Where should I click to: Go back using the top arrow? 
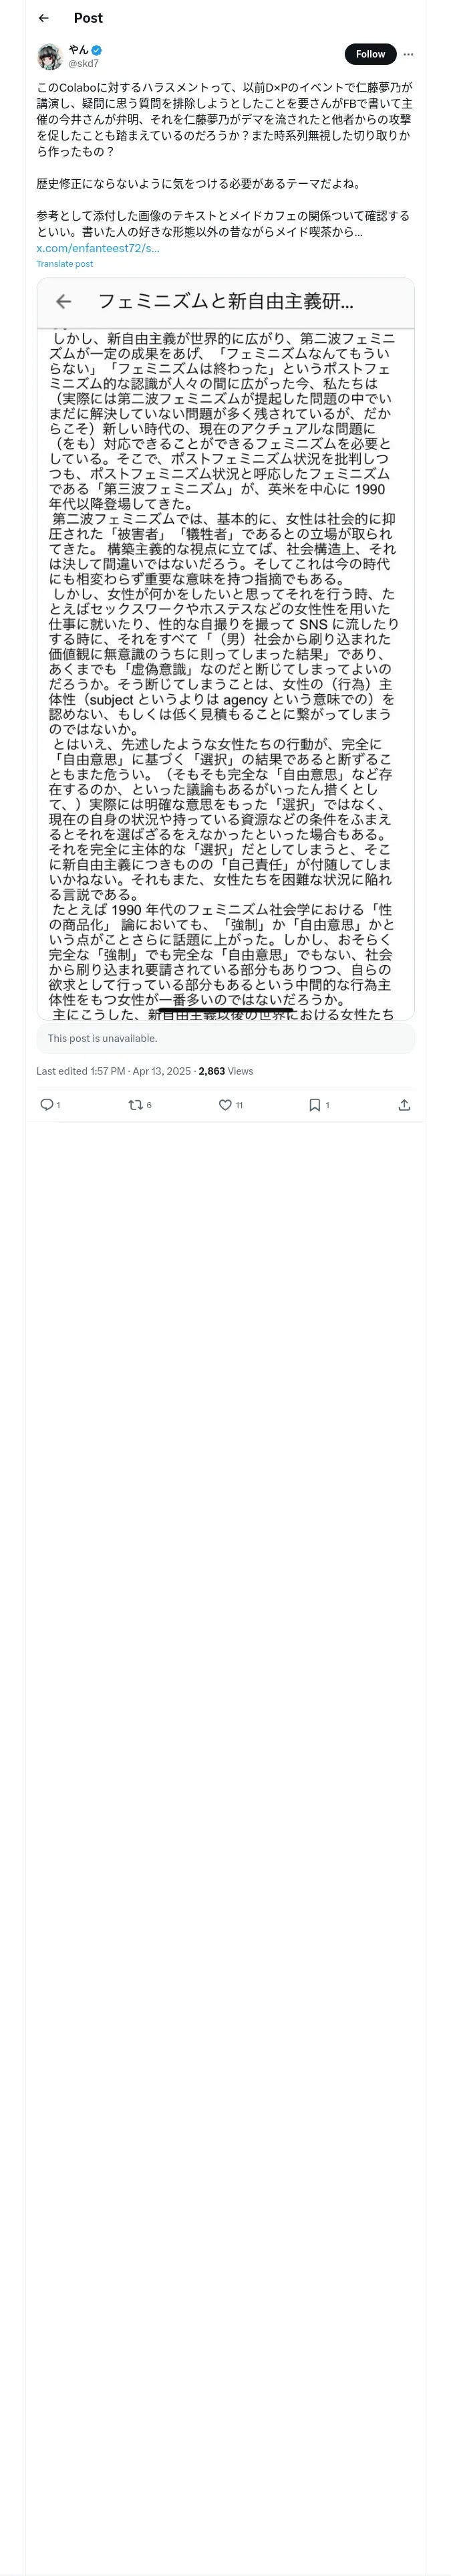click(x=43, y=18)
